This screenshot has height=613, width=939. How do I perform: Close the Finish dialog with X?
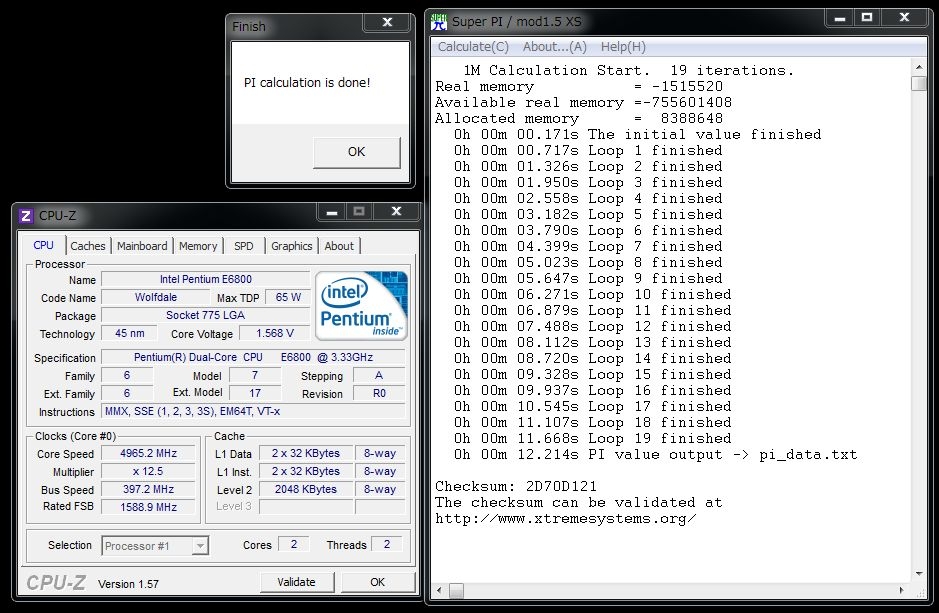tap(387, 22)
